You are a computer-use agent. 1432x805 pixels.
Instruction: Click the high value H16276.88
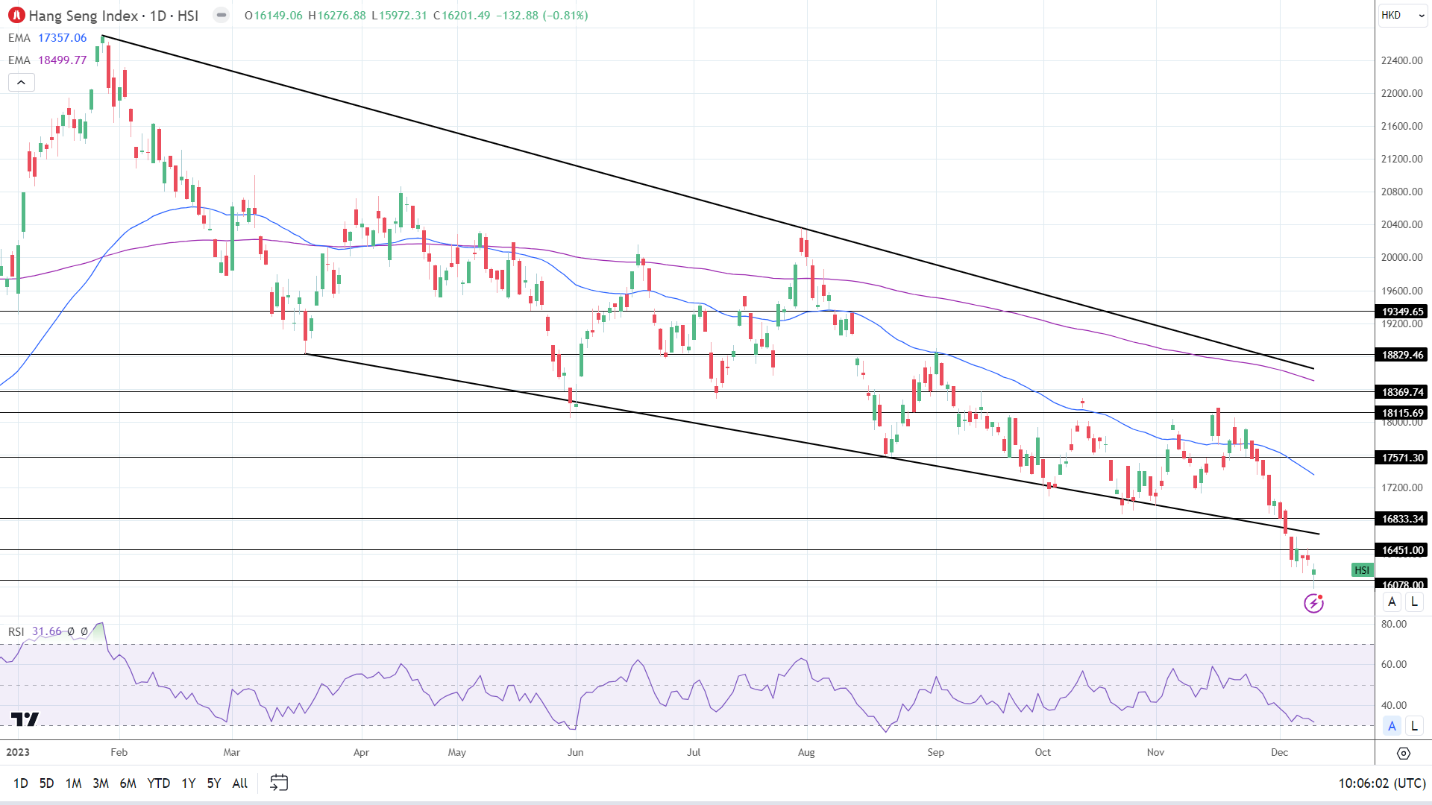tap(338, 16)
